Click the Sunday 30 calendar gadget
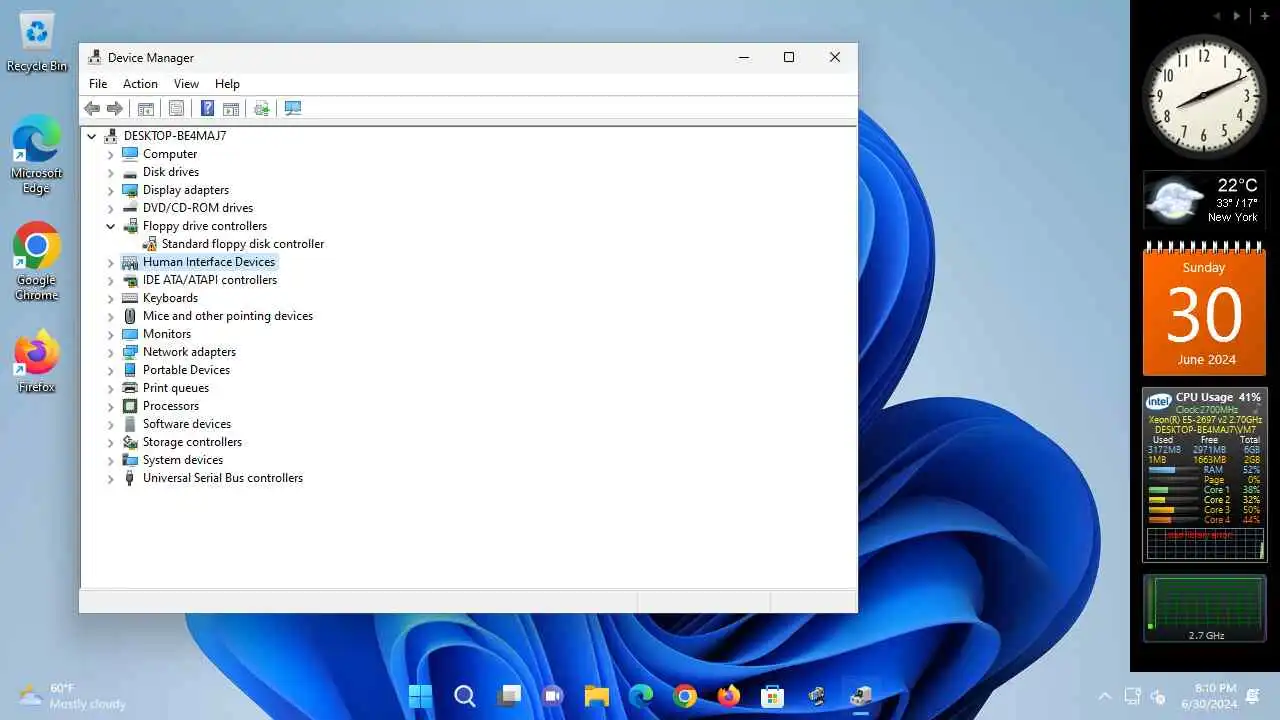This screenshot has width=1280, height=720. pyautogui.click(x=1204, y=310)
